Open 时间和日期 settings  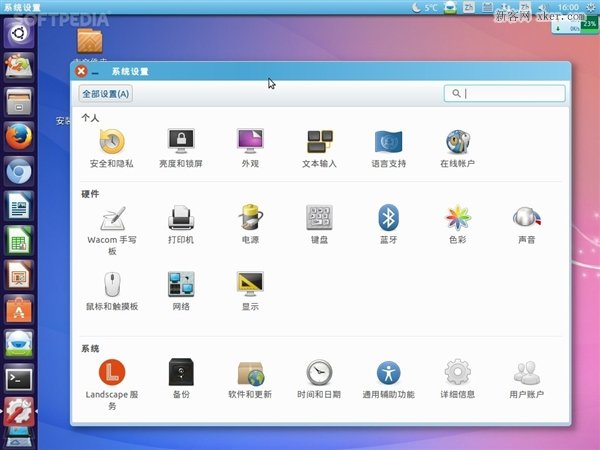[x=320, y=379]
